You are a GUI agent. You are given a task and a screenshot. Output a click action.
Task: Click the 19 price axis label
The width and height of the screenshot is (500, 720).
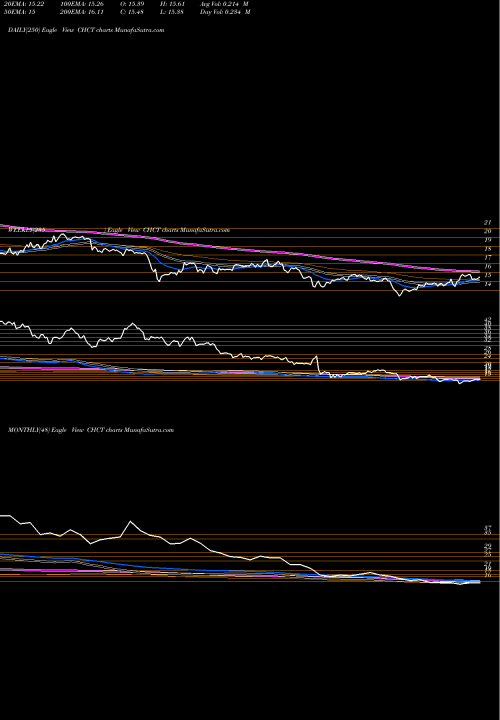488,240
